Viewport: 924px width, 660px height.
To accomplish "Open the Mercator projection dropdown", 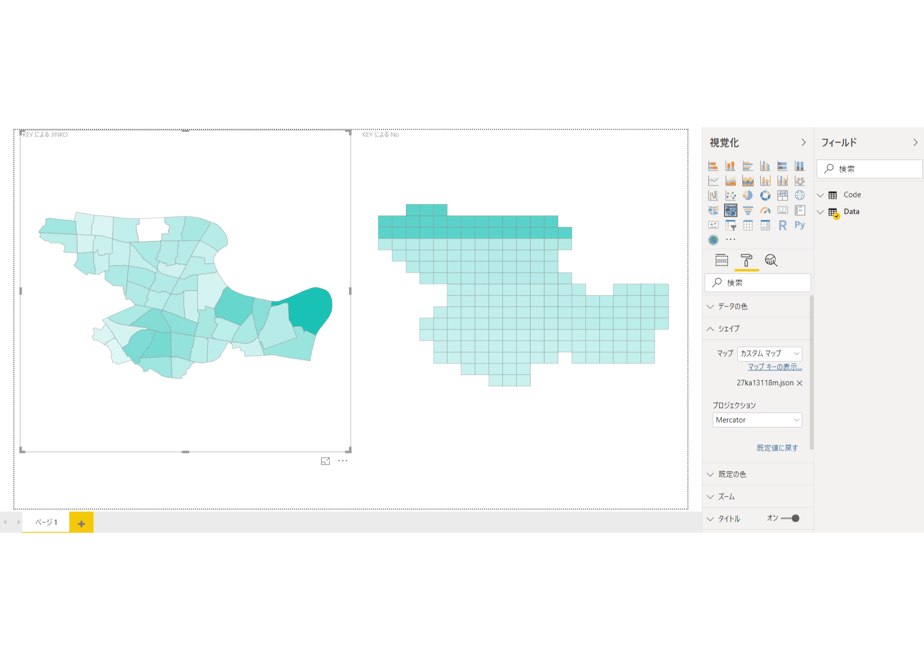I will (757, 420).
